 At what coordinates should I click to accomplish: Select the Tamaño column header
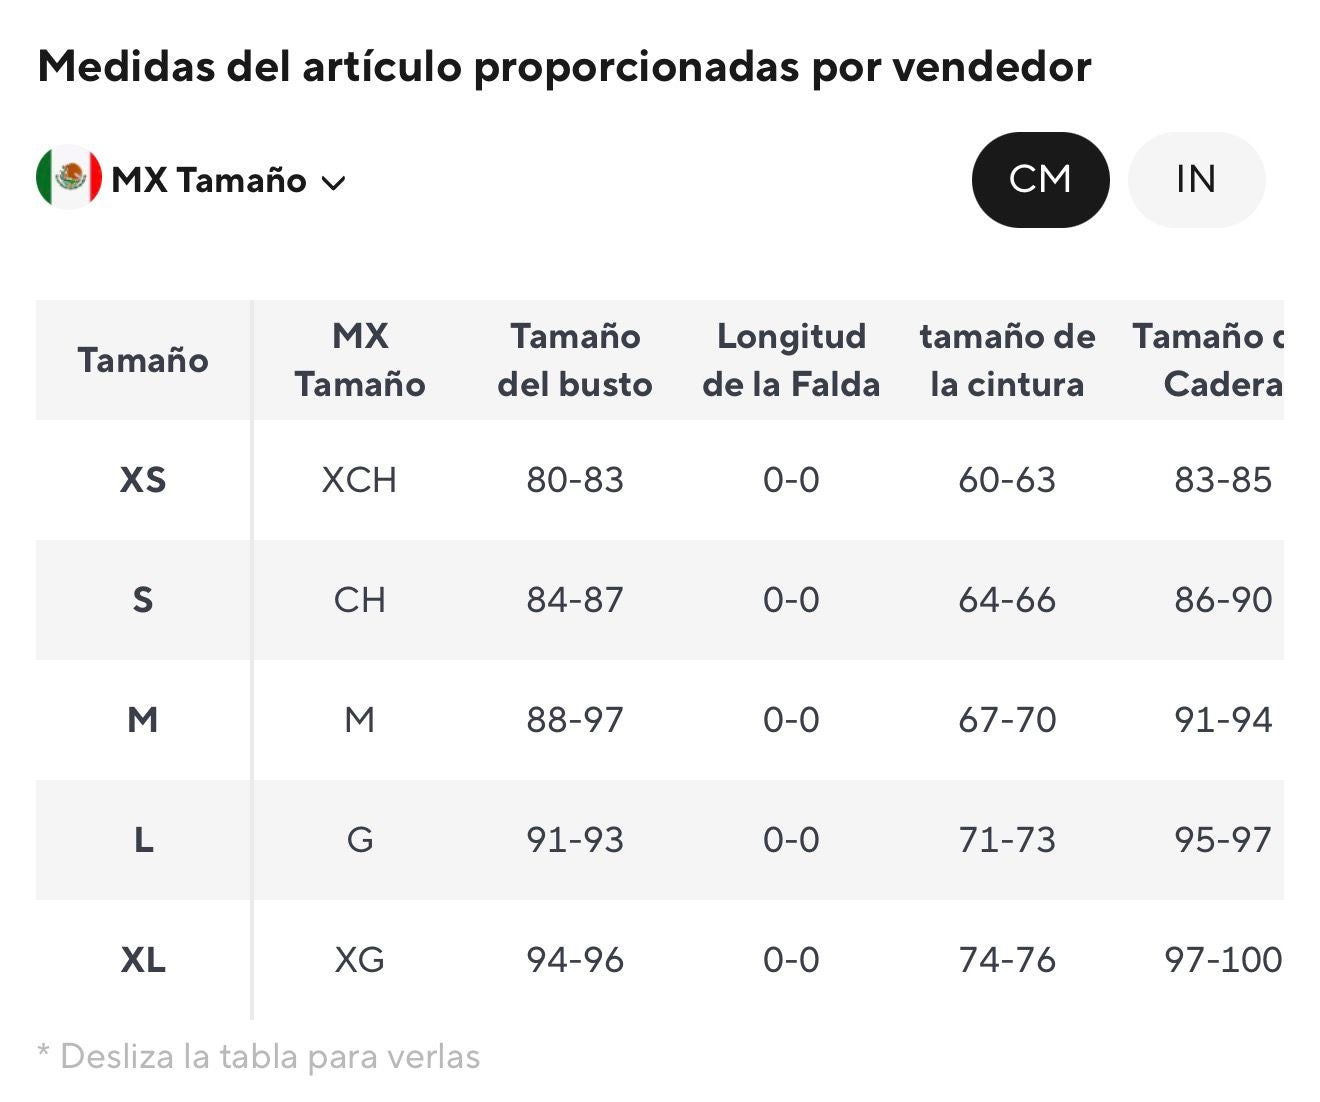143,360
